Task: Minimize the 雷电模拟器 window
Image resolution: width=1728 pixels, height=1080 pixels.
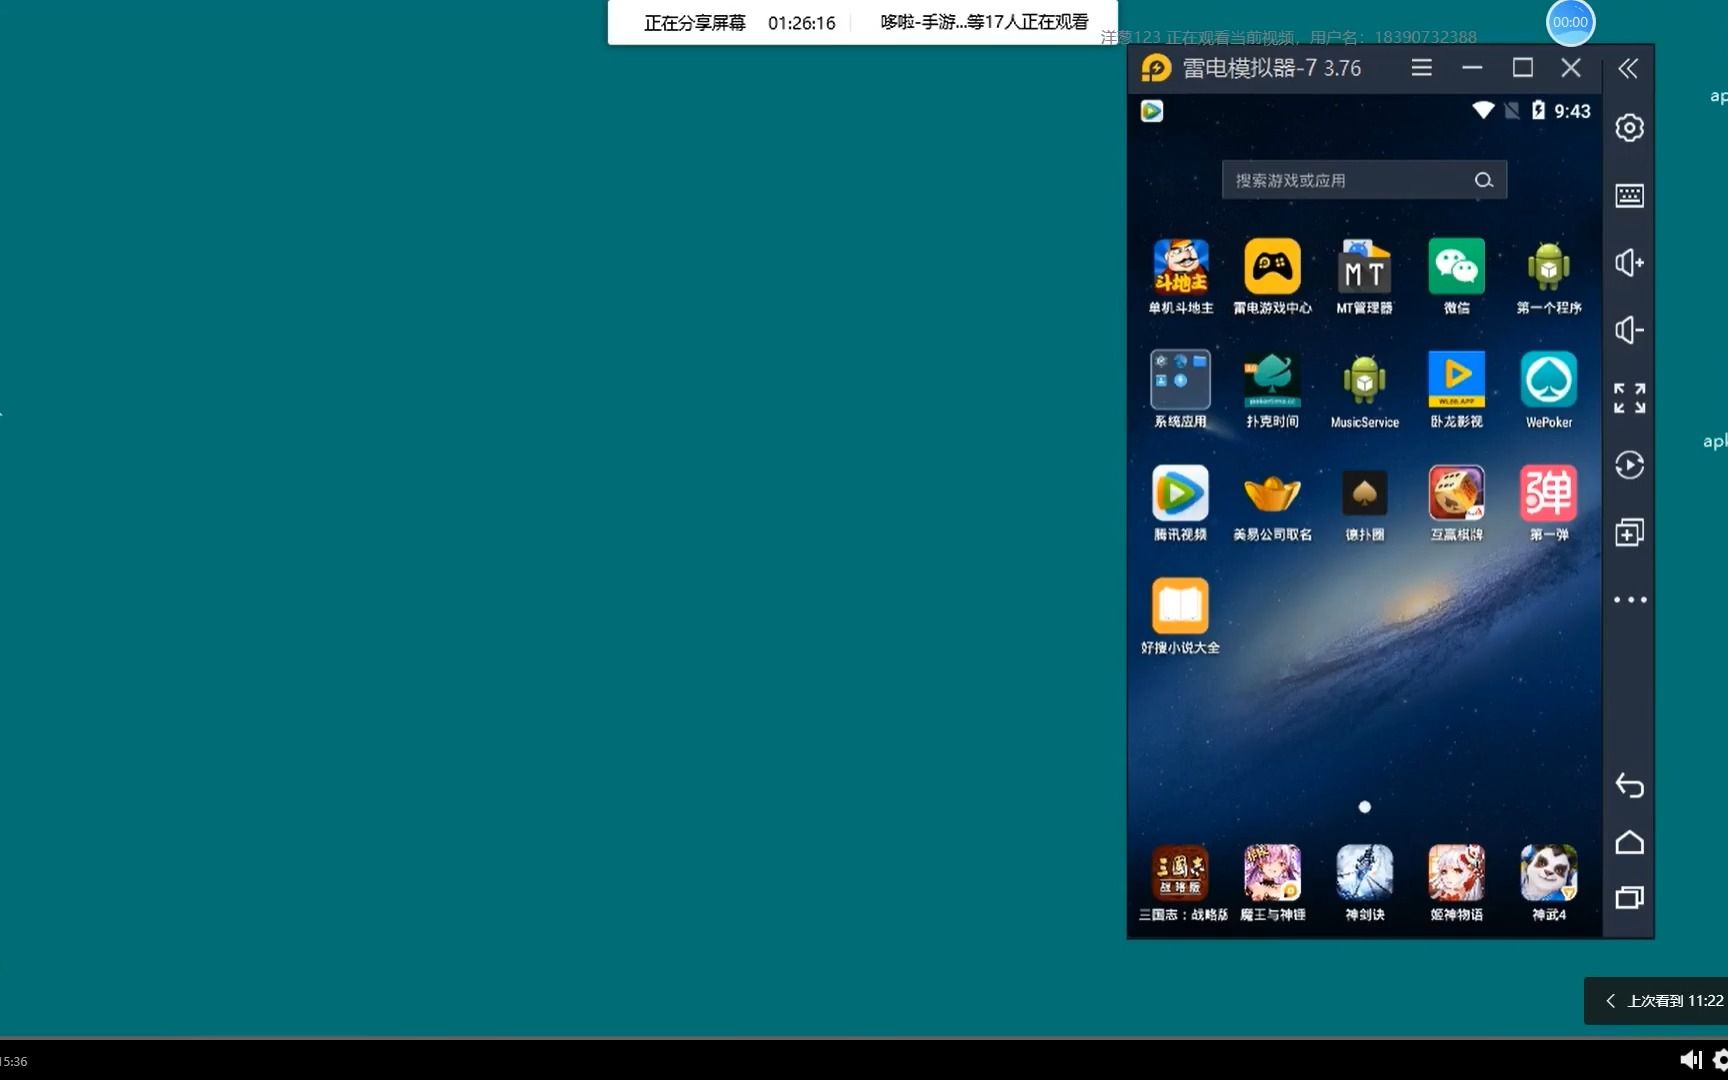Action: (x=1472, y=67)
